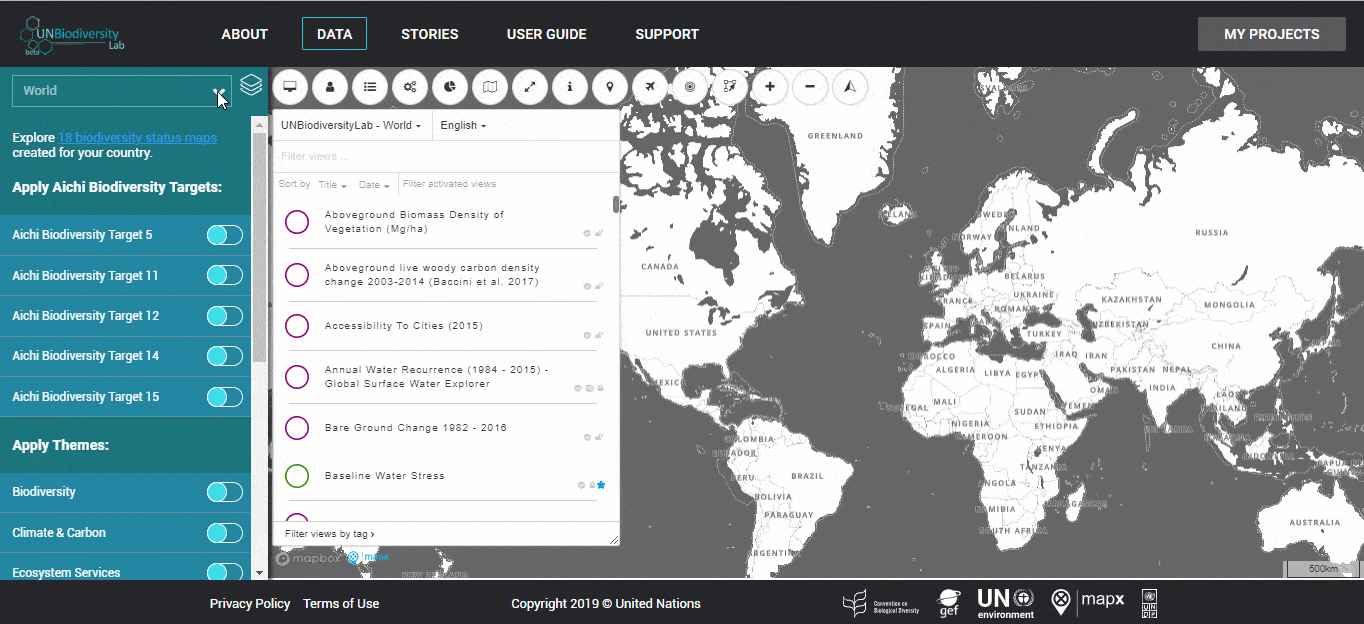
Task: Click the stacked layers icon beside World
Action: 251,85
